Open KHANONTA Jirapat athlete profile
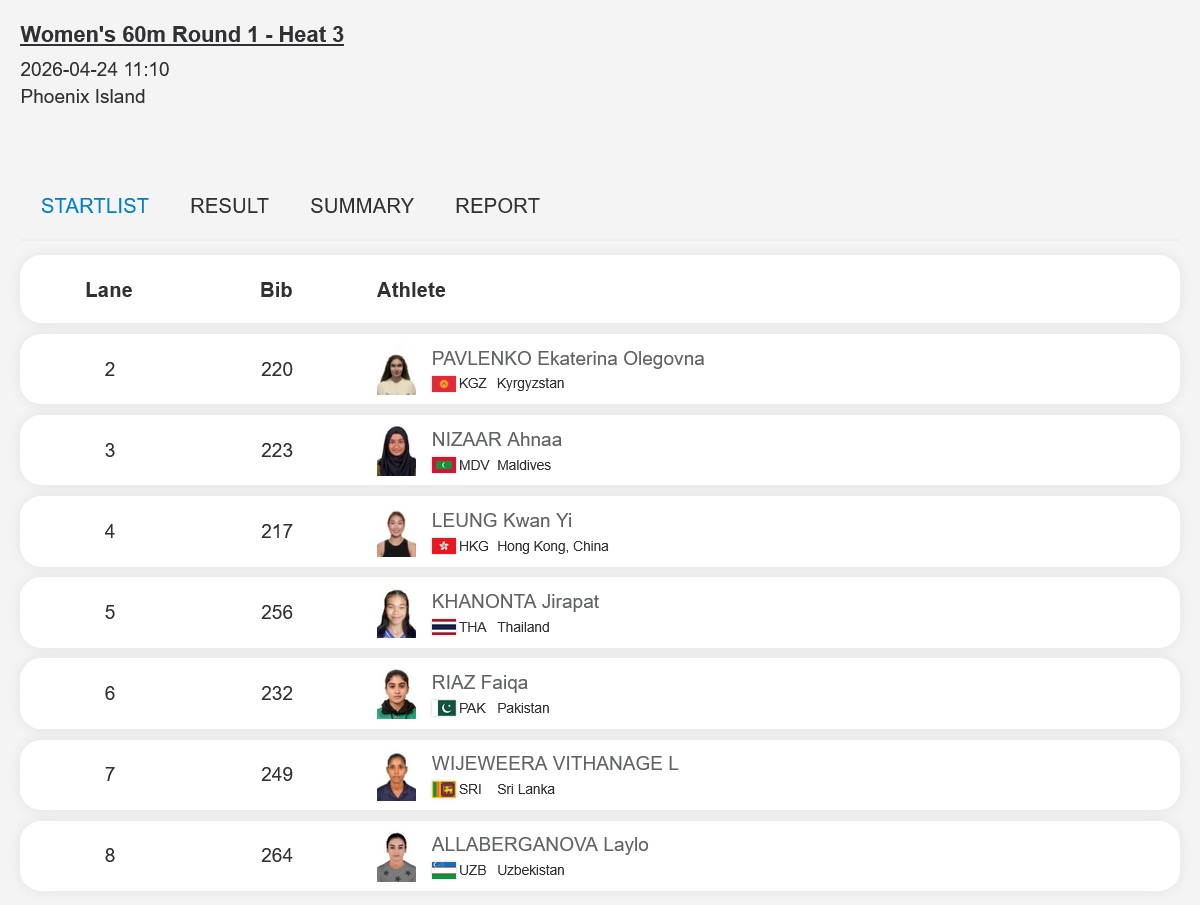The image size is (1200, 905). point(515,601)
